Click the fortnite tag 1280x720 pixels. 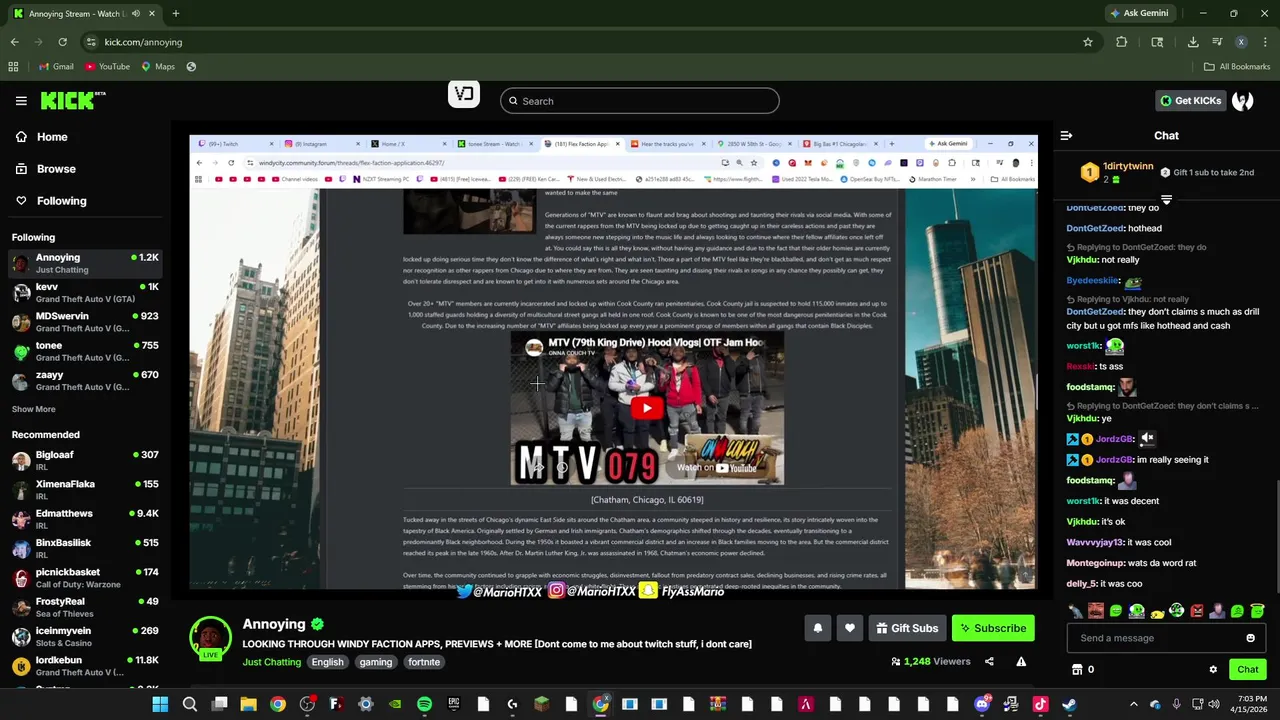pos(424,662)
